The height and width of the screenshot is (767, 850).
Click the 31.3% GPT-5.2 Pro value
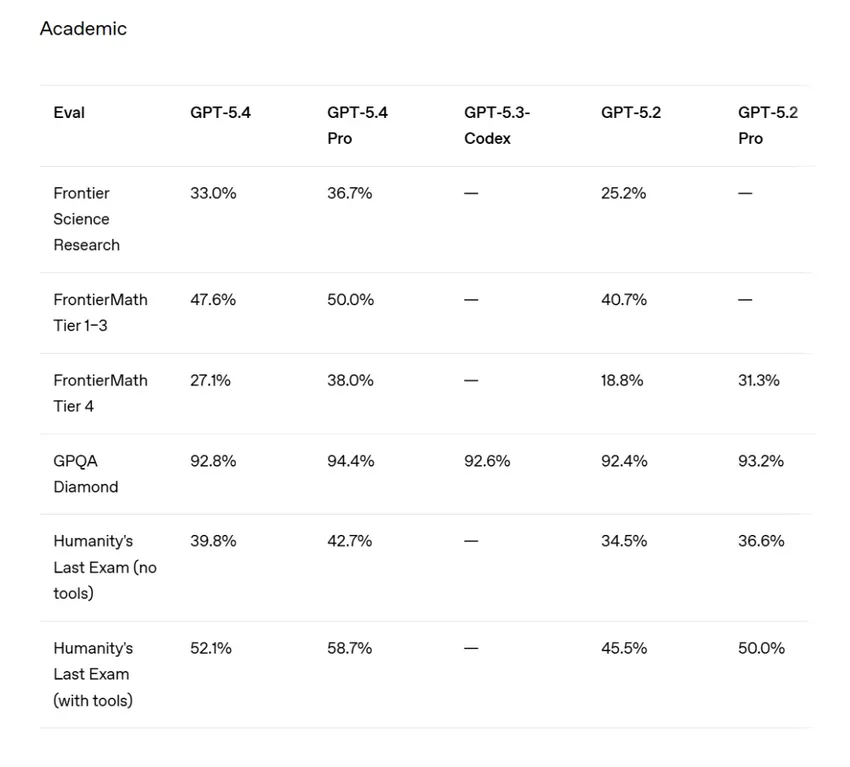click(759, 380)
